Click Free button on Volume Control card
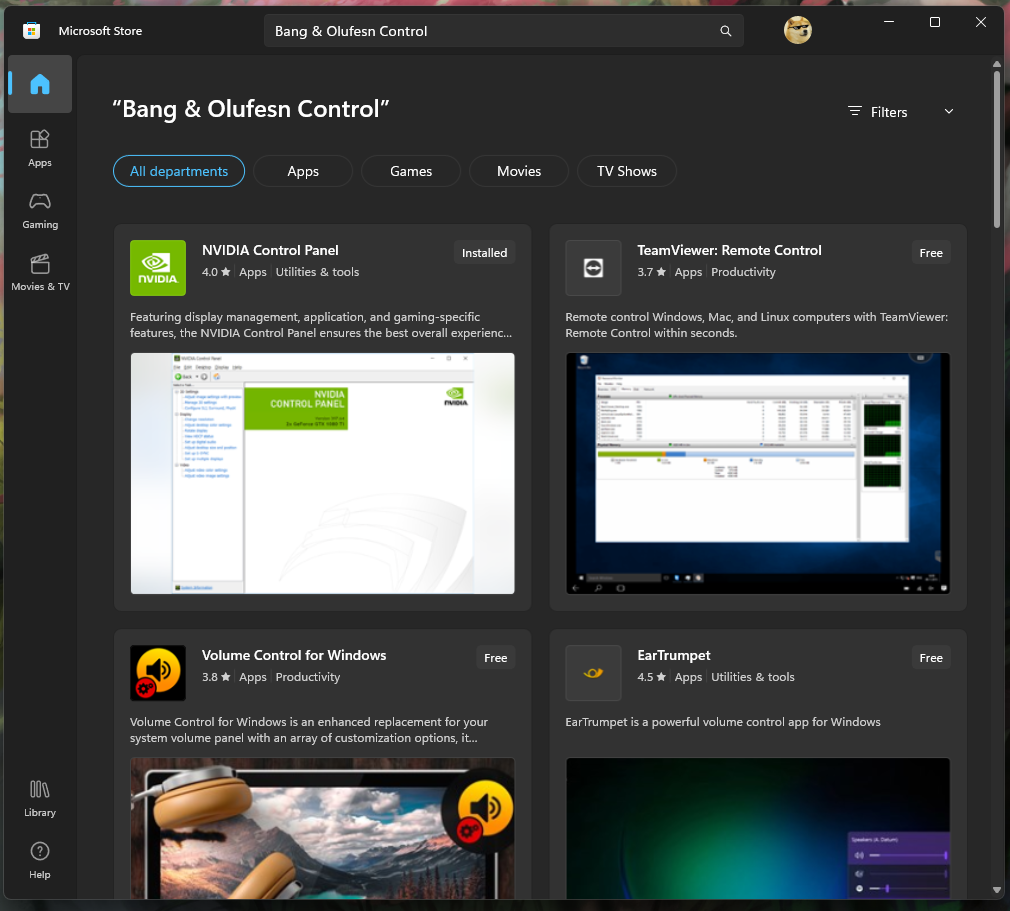The image size is (1010, 911). click(495, 658)
